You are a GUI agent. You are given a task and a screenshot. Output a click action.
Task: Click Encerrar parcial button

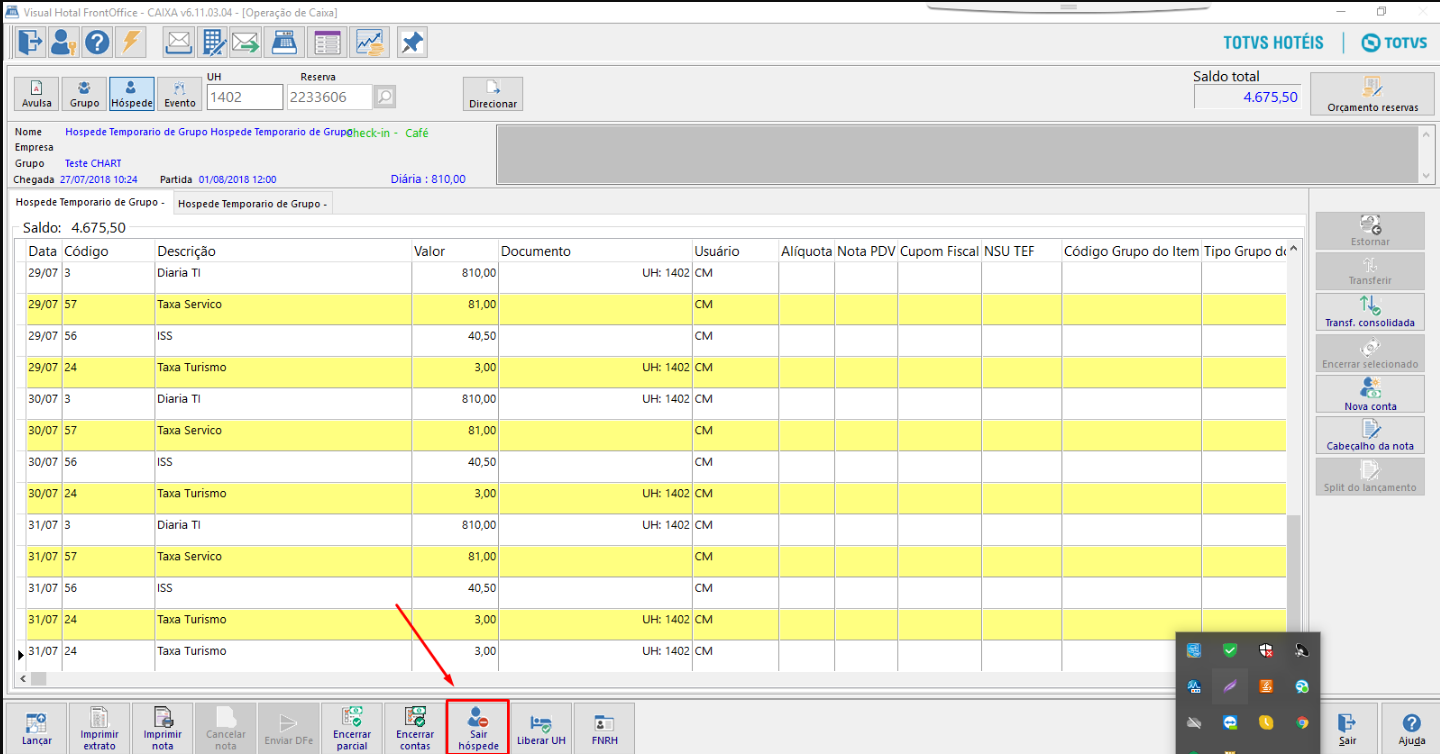(x=352, y=728)
